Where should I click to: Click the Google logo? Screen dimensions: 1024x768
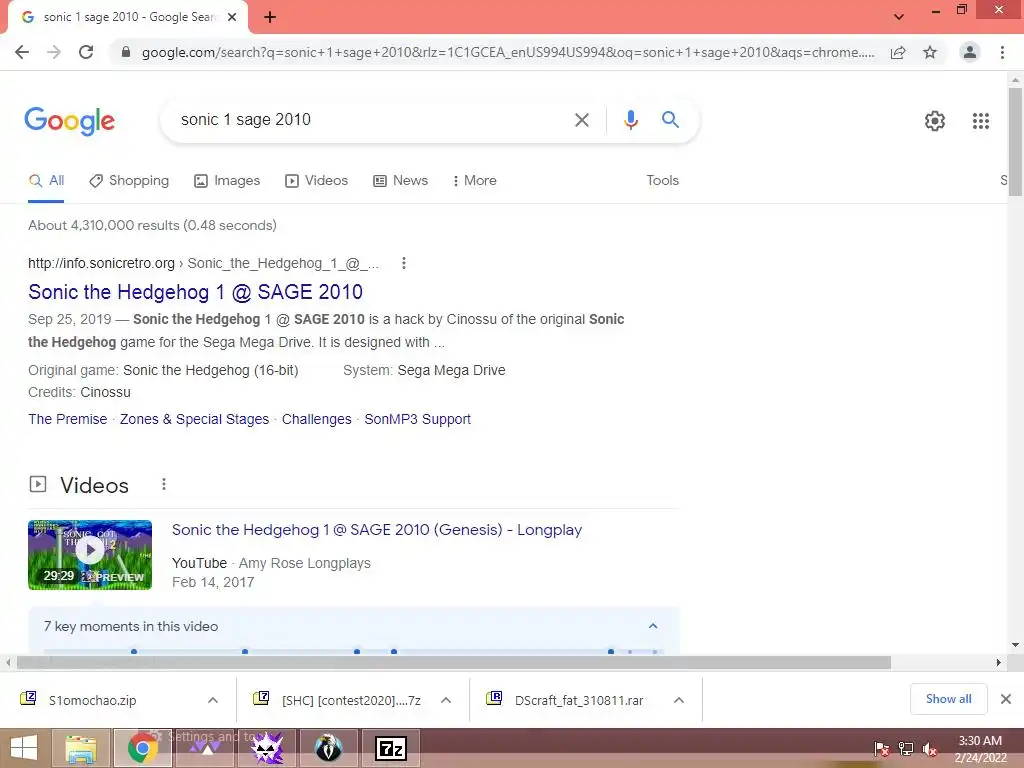[x=70, y=121]
